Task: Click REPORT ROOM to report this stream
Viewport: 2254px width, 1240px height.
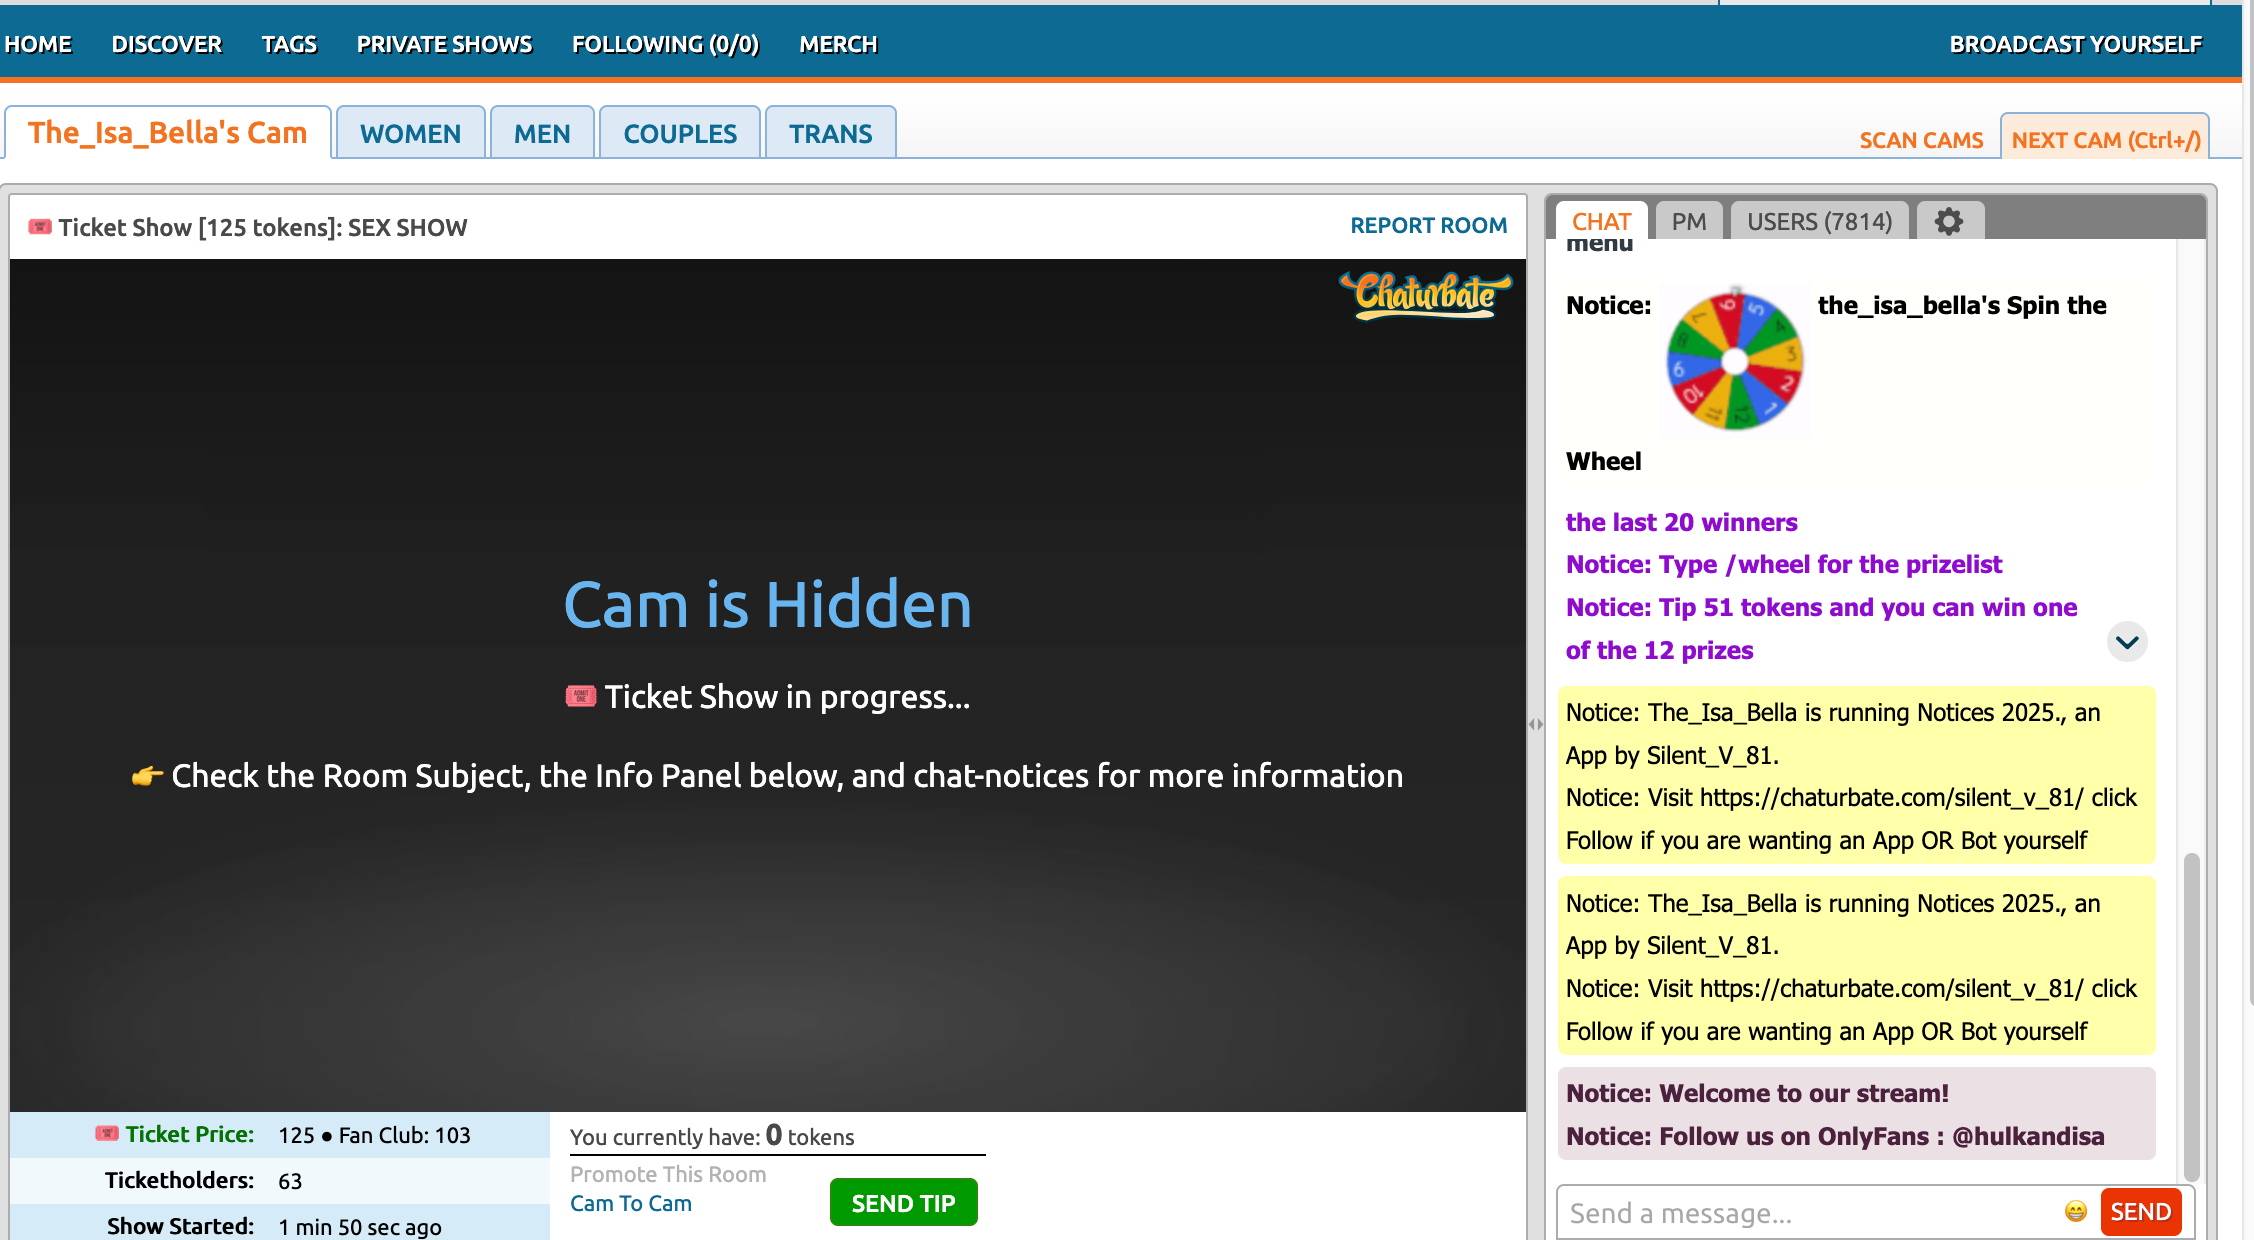Action: [1428, 225]
